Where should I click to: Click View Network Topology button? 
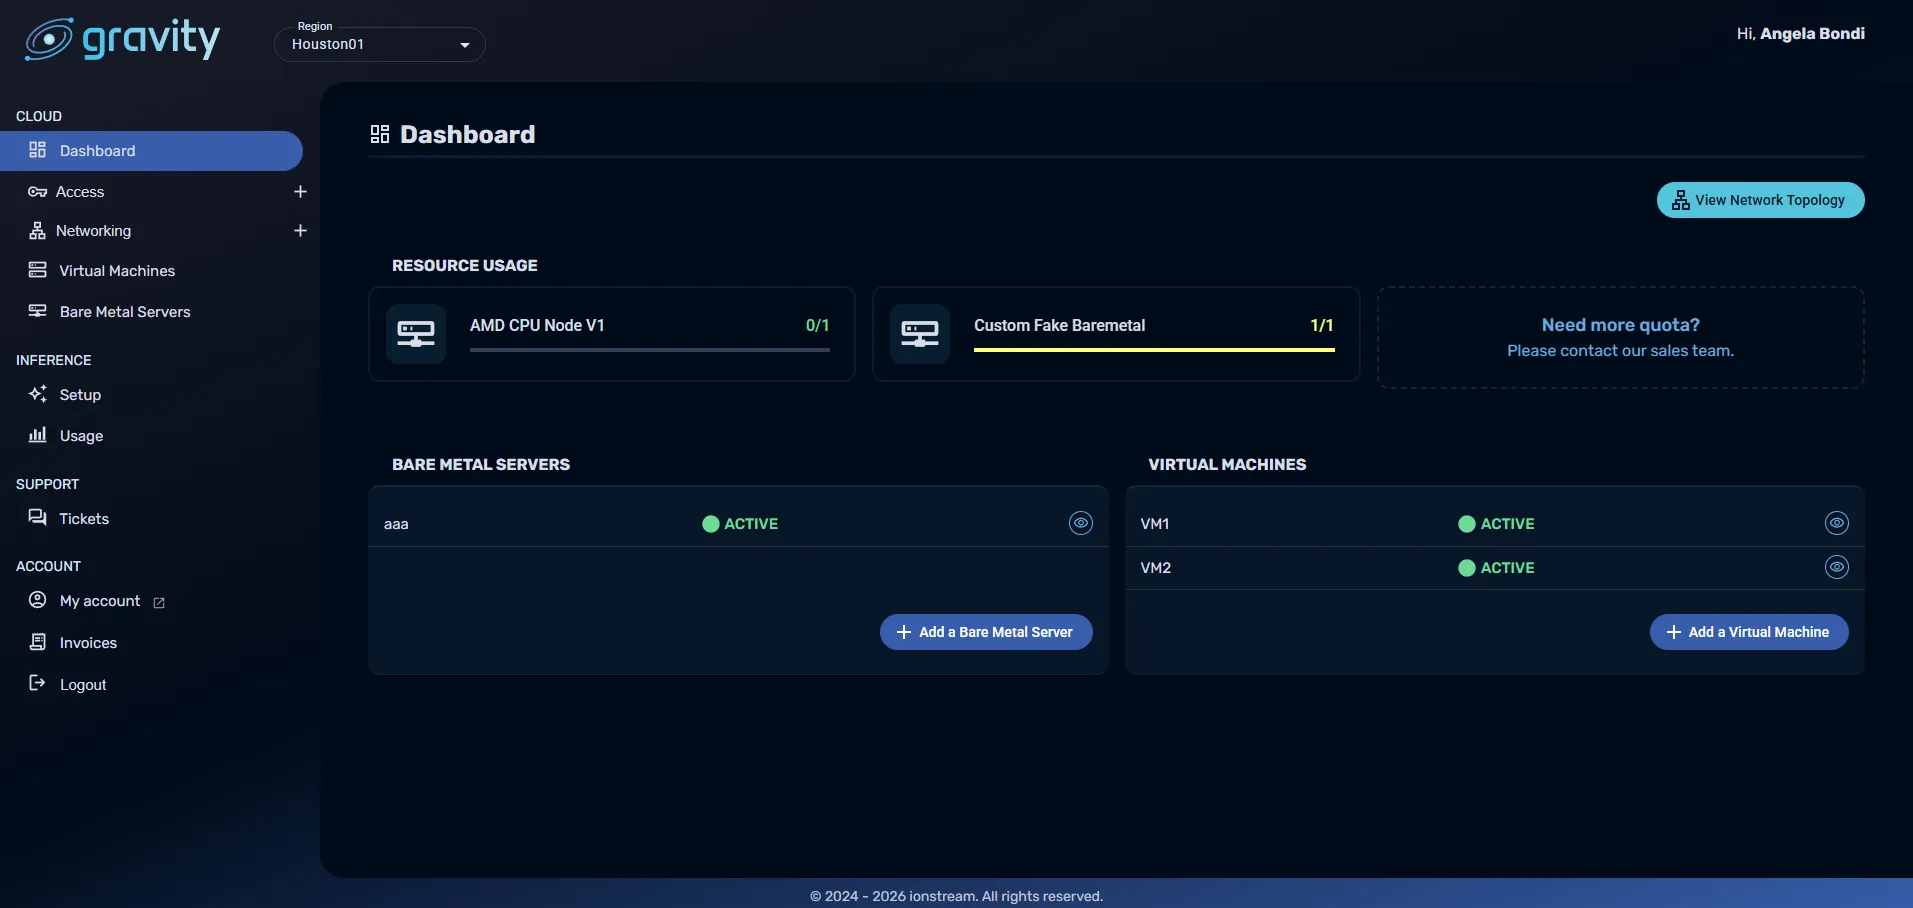coord(1760,200)
